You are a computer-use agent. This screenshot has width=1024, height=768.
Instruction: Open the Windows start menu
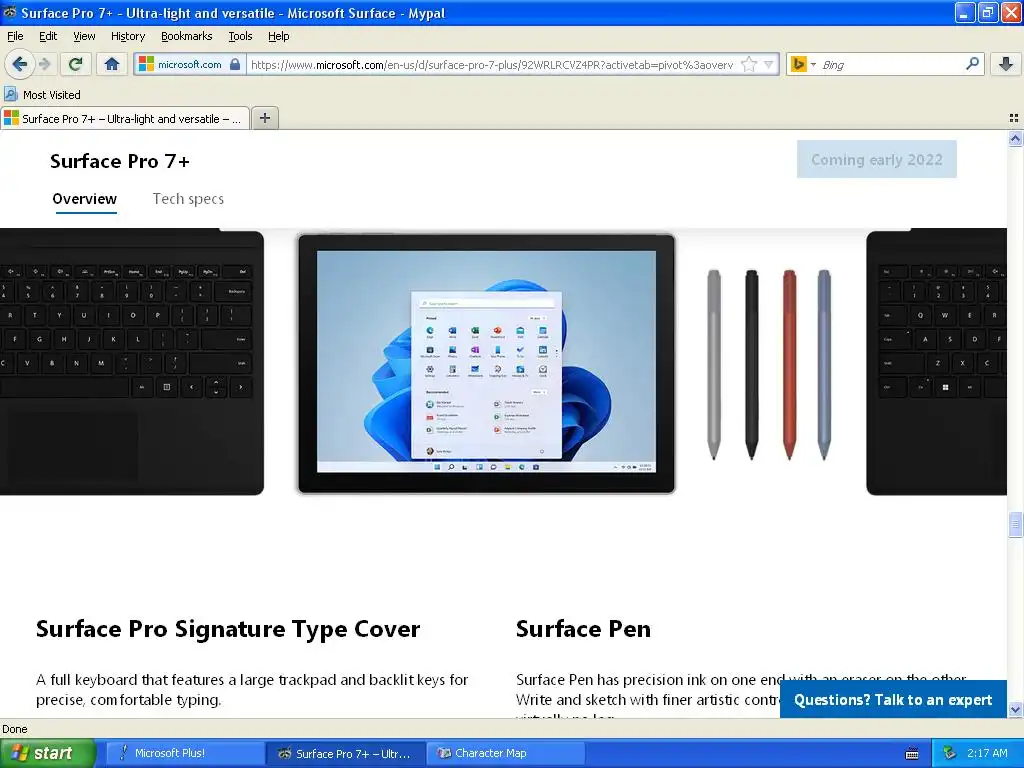point(48,753)
